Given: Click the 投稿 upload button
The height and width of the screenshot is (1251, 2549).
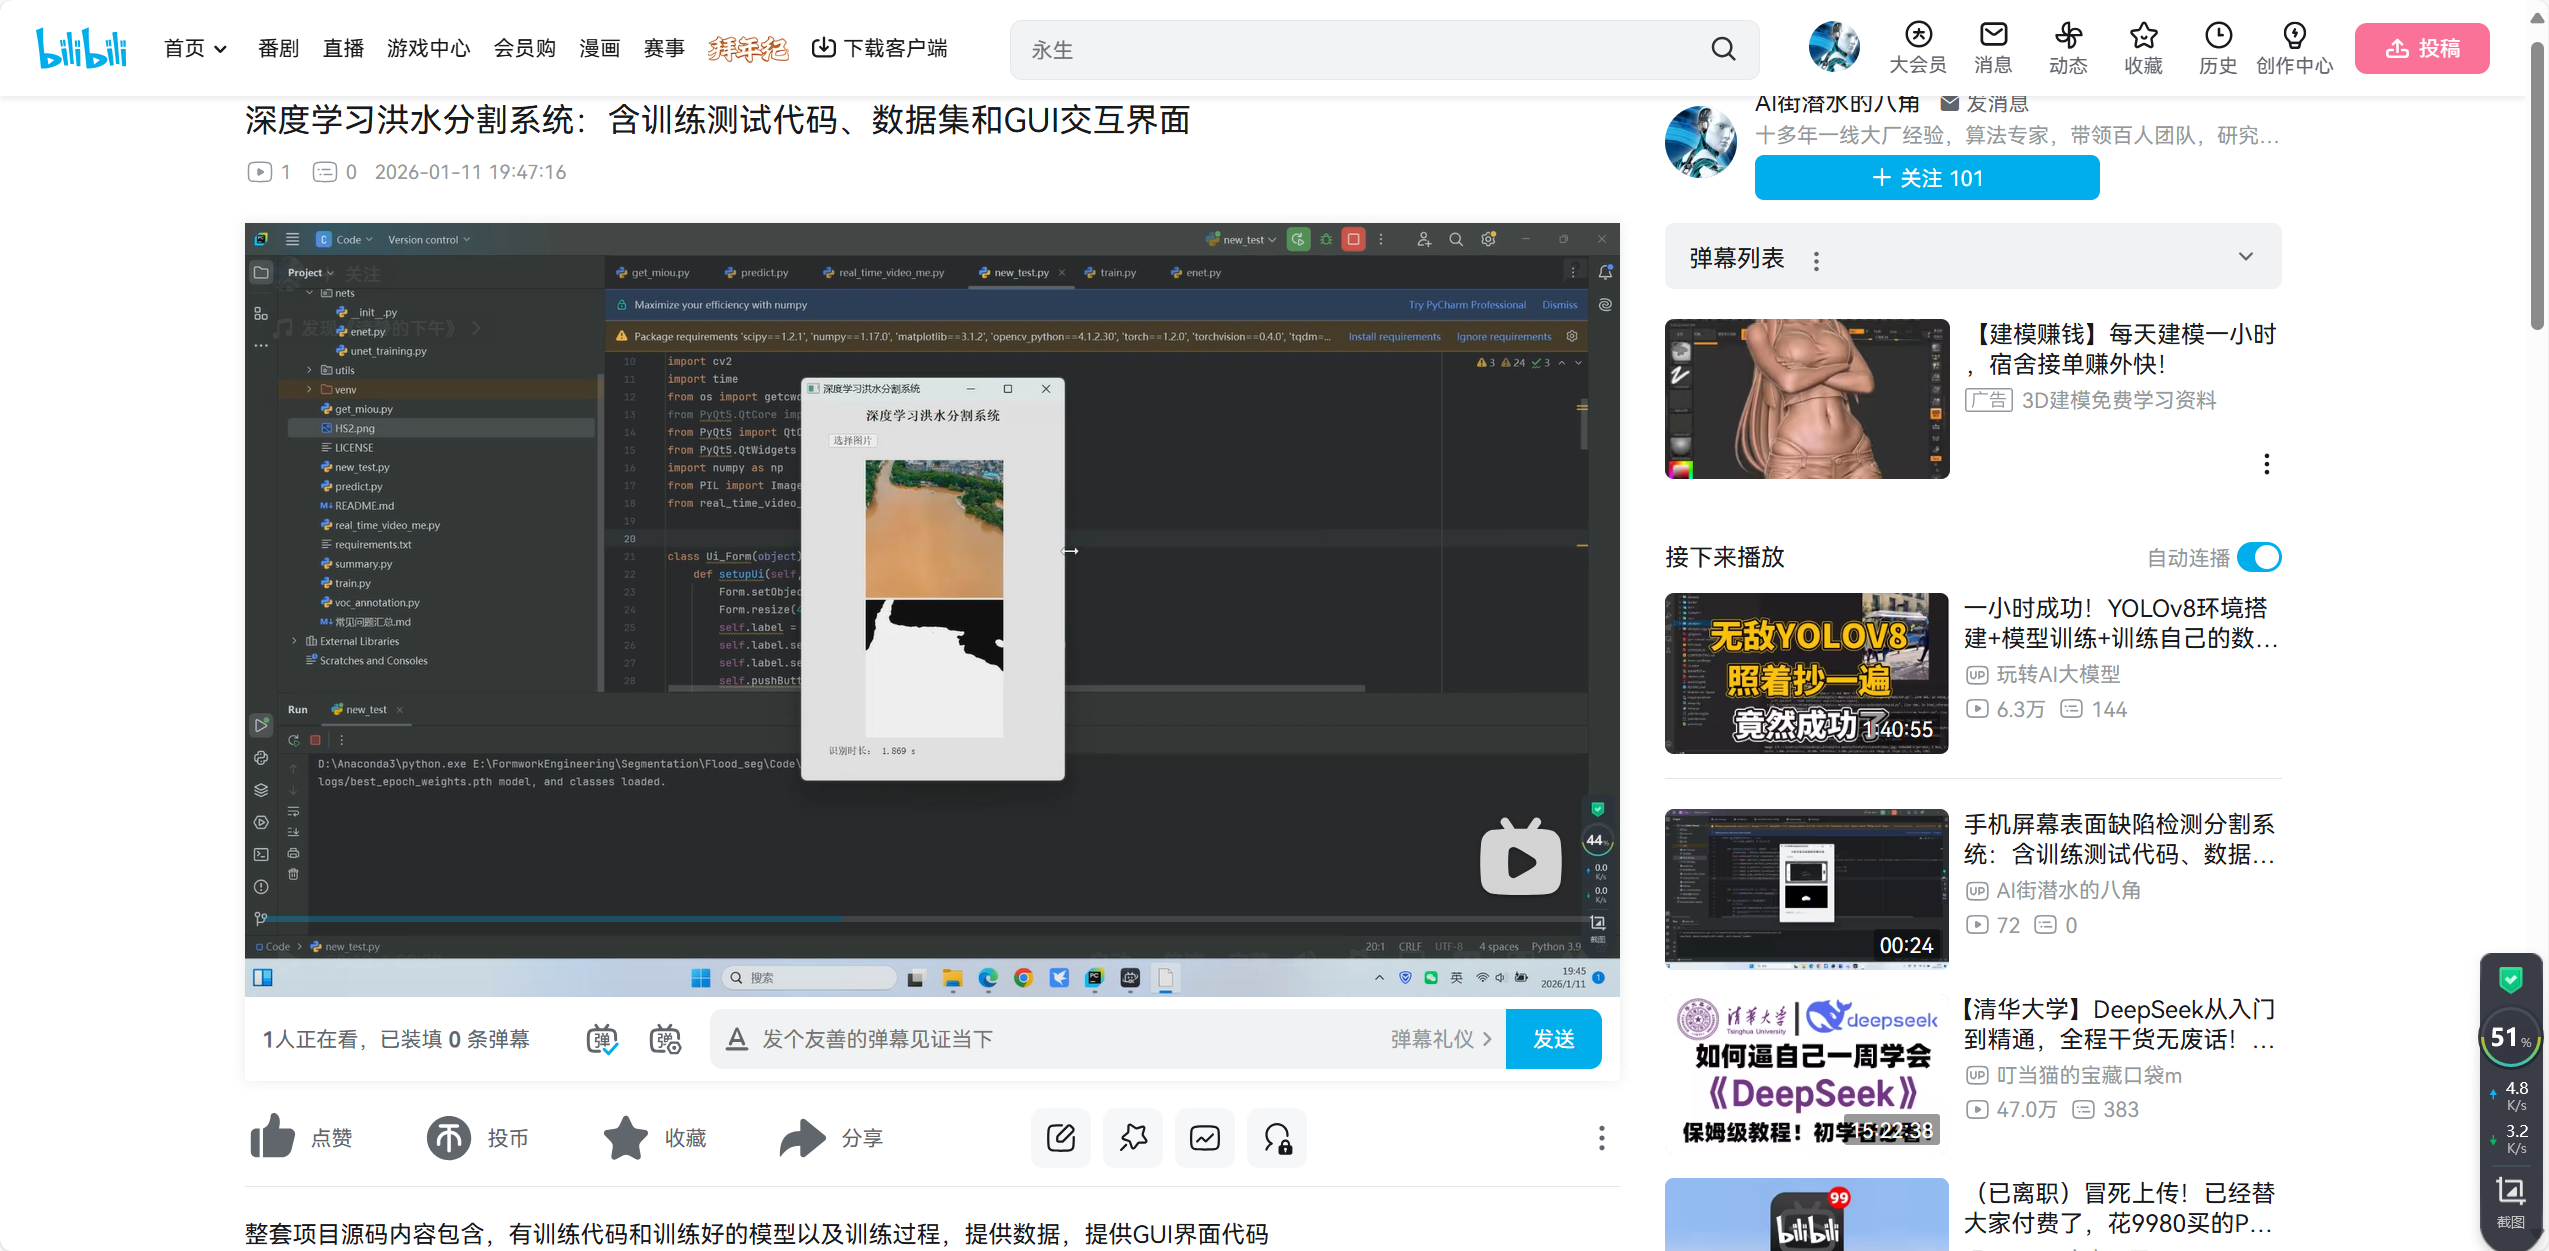Looking at the screenshot, I should (2421, 48).
